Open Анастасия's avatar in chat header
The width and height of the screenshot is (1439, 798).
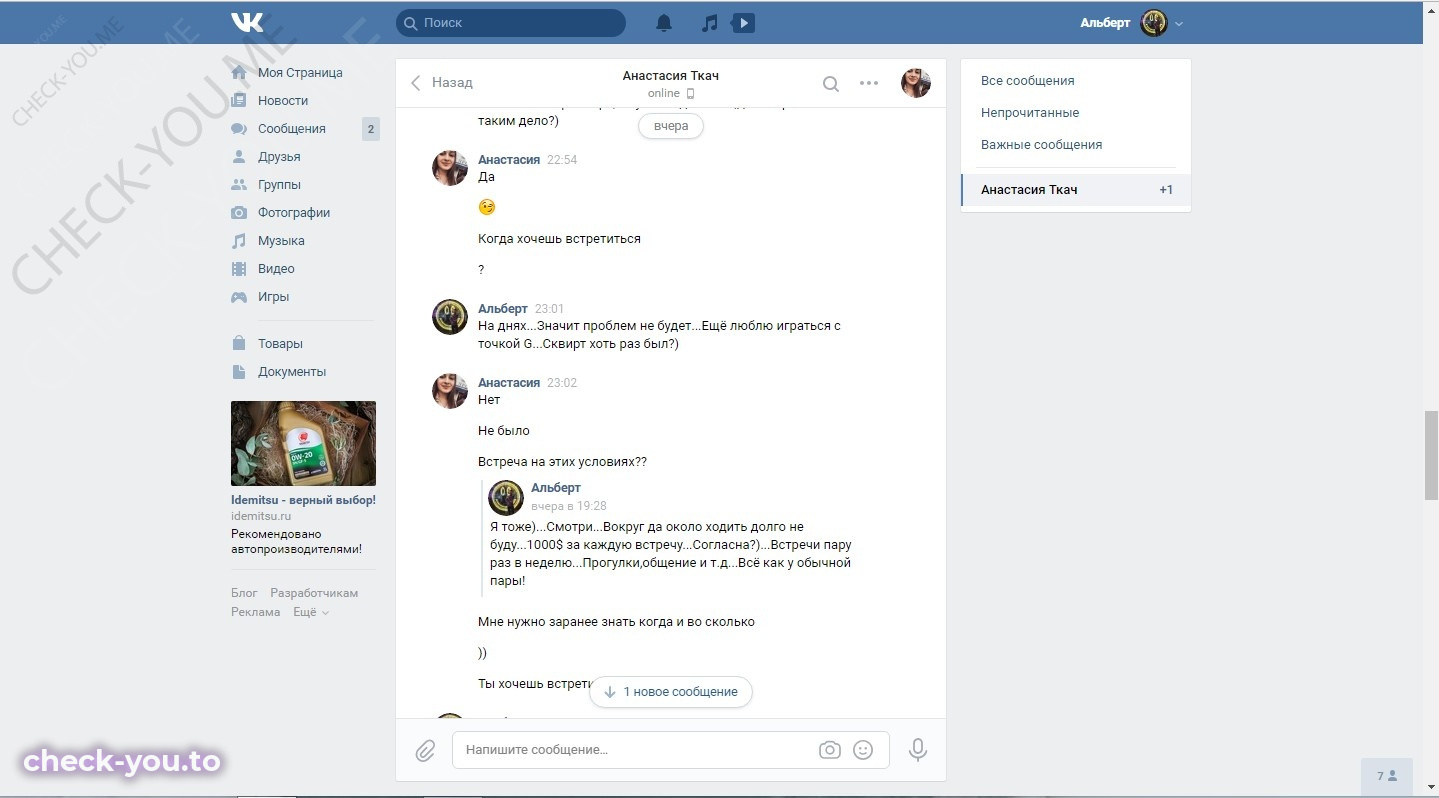(x=916, y=83)
